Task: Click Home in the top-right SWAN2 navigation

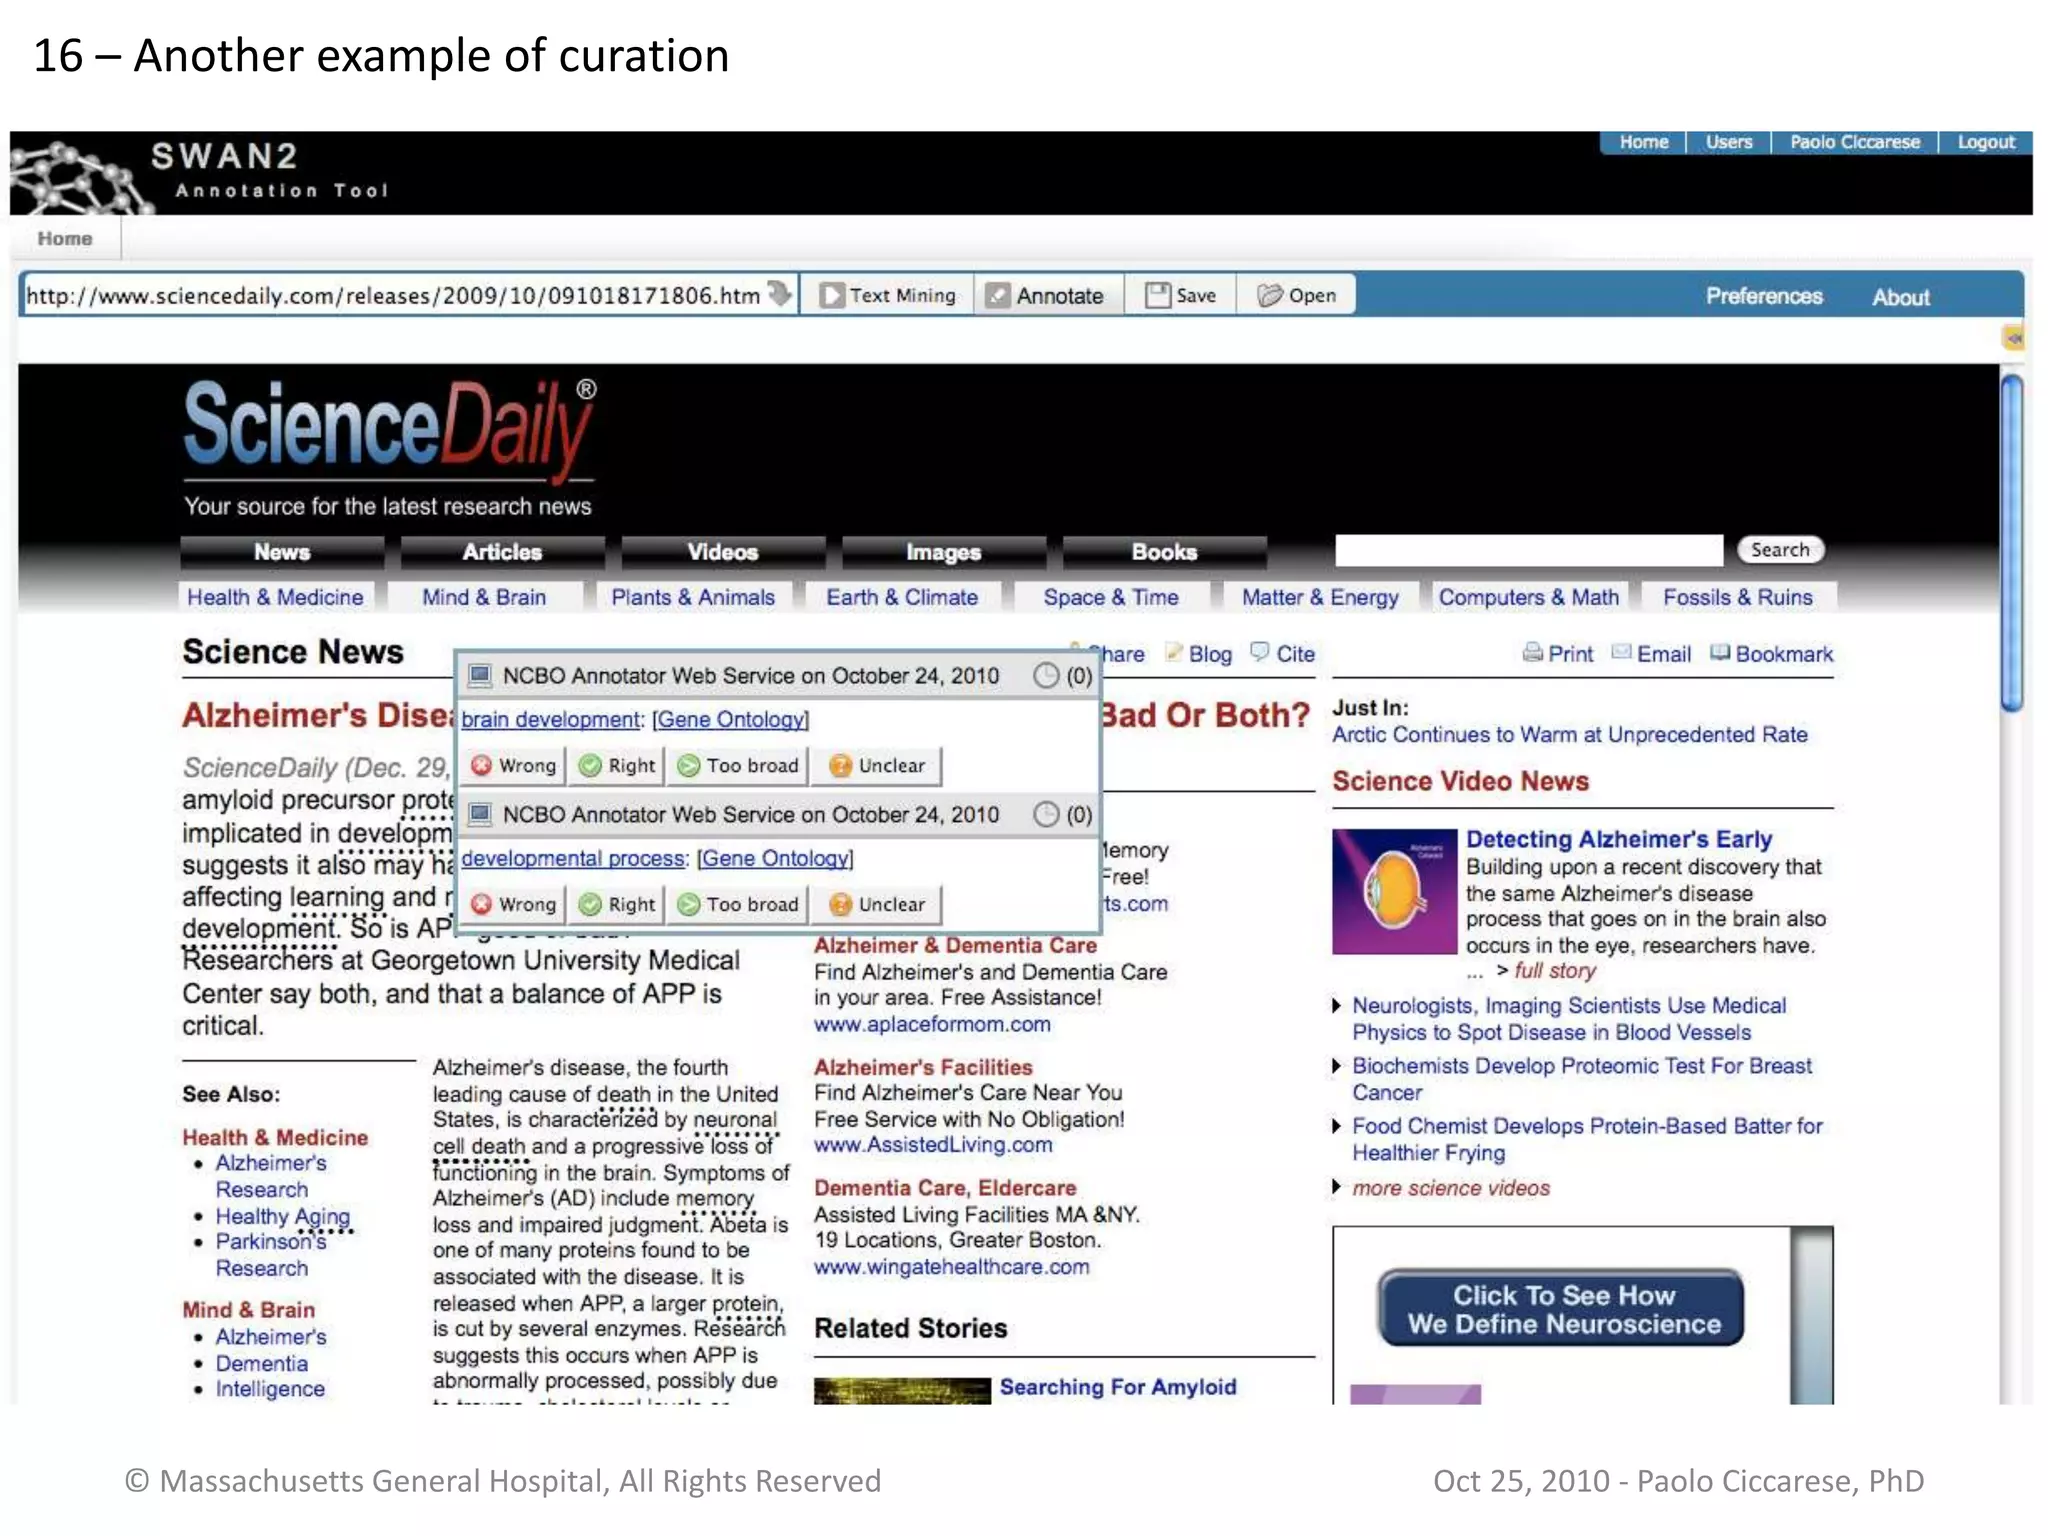Action: [1643, 142]
